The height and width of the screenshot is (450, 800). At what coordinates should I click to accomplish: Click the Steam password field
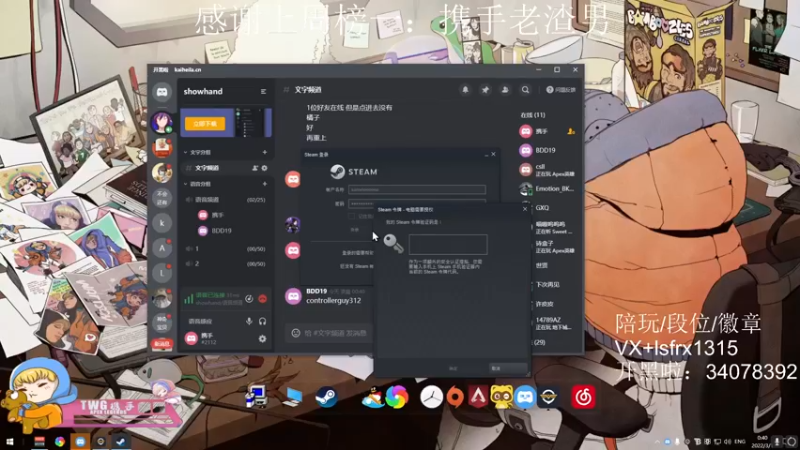tap(417, 203)
